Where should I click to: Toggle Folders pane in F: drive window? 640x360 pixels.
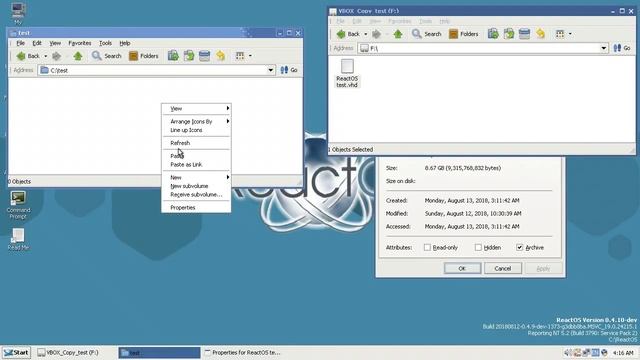(x=463, y=34)
